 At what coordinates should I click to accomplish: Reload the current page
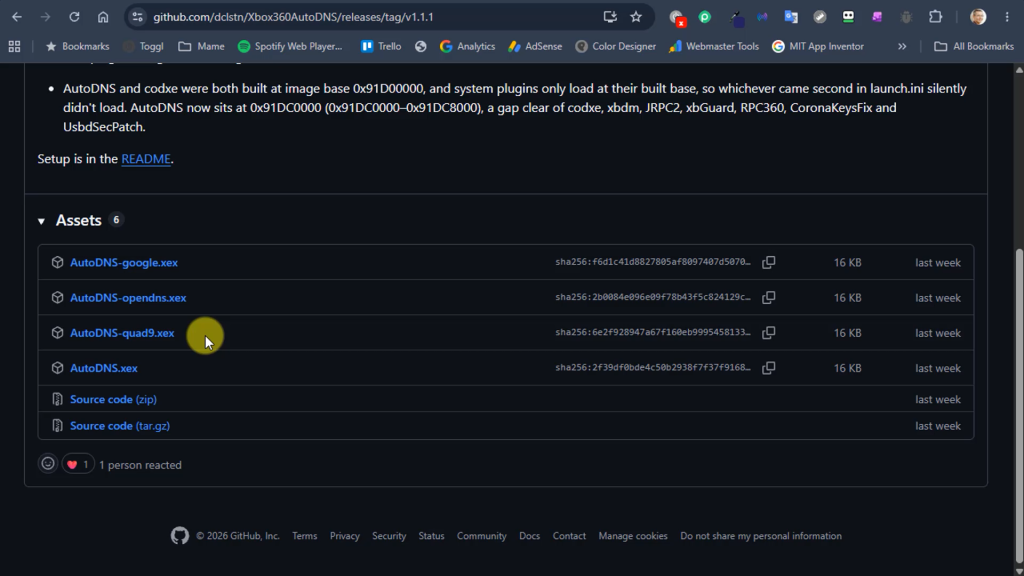[74, 17]
